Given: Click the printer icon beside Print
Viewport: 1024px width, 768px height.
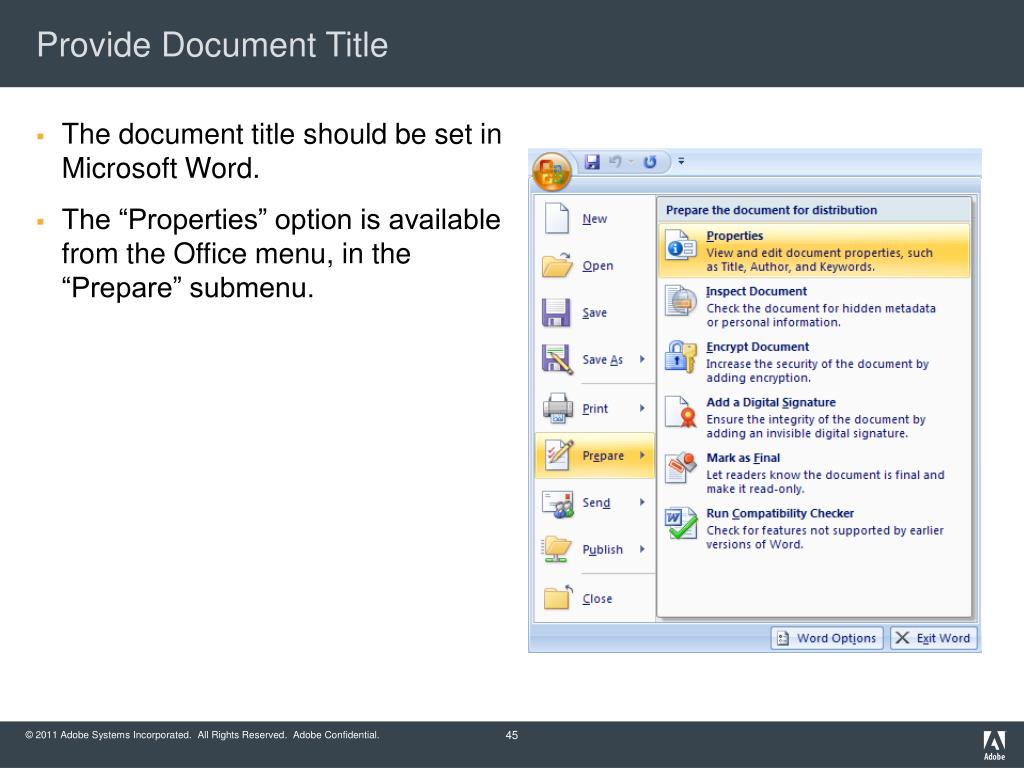Looking at the screenshot, I should [558, 408].
